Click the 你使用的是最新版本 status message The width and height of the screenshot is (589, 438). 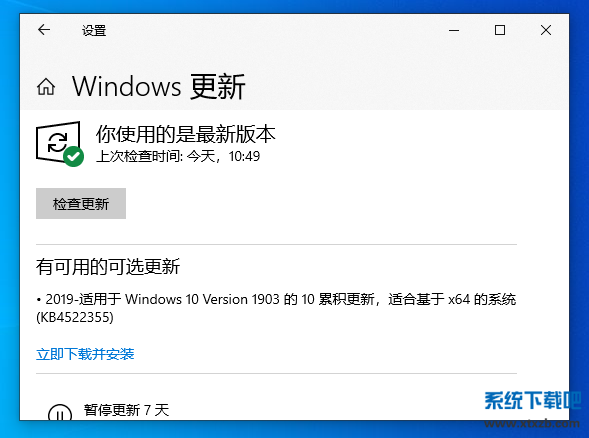click(186, 134)
